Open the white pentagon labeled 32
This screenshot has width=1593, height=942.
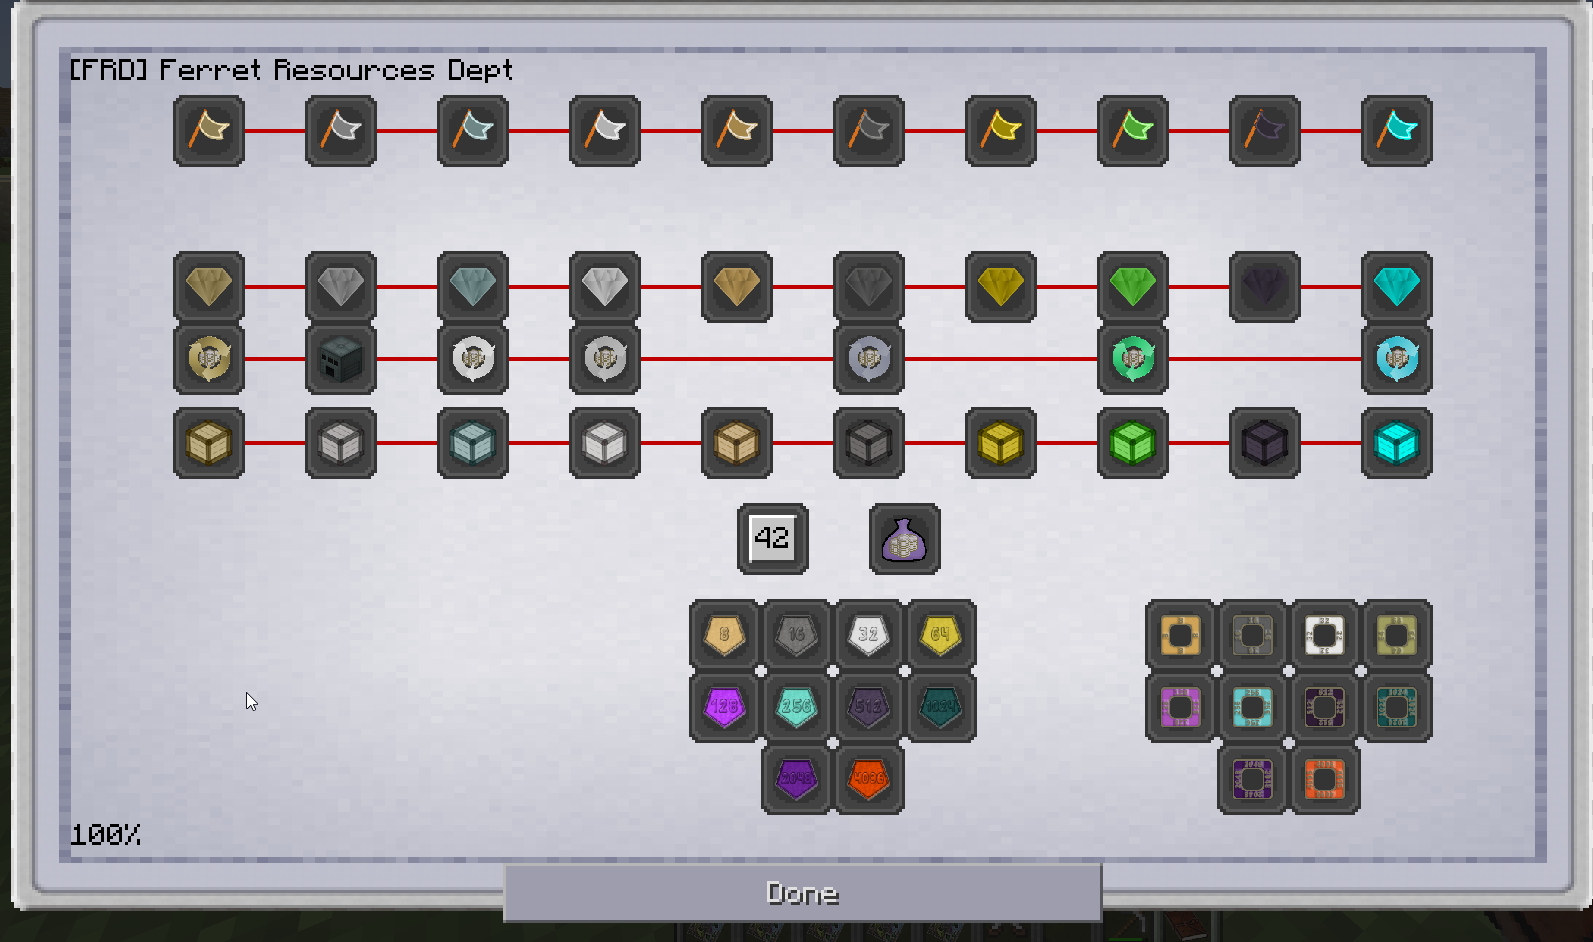pyautogui.click(x=869, y=635)
